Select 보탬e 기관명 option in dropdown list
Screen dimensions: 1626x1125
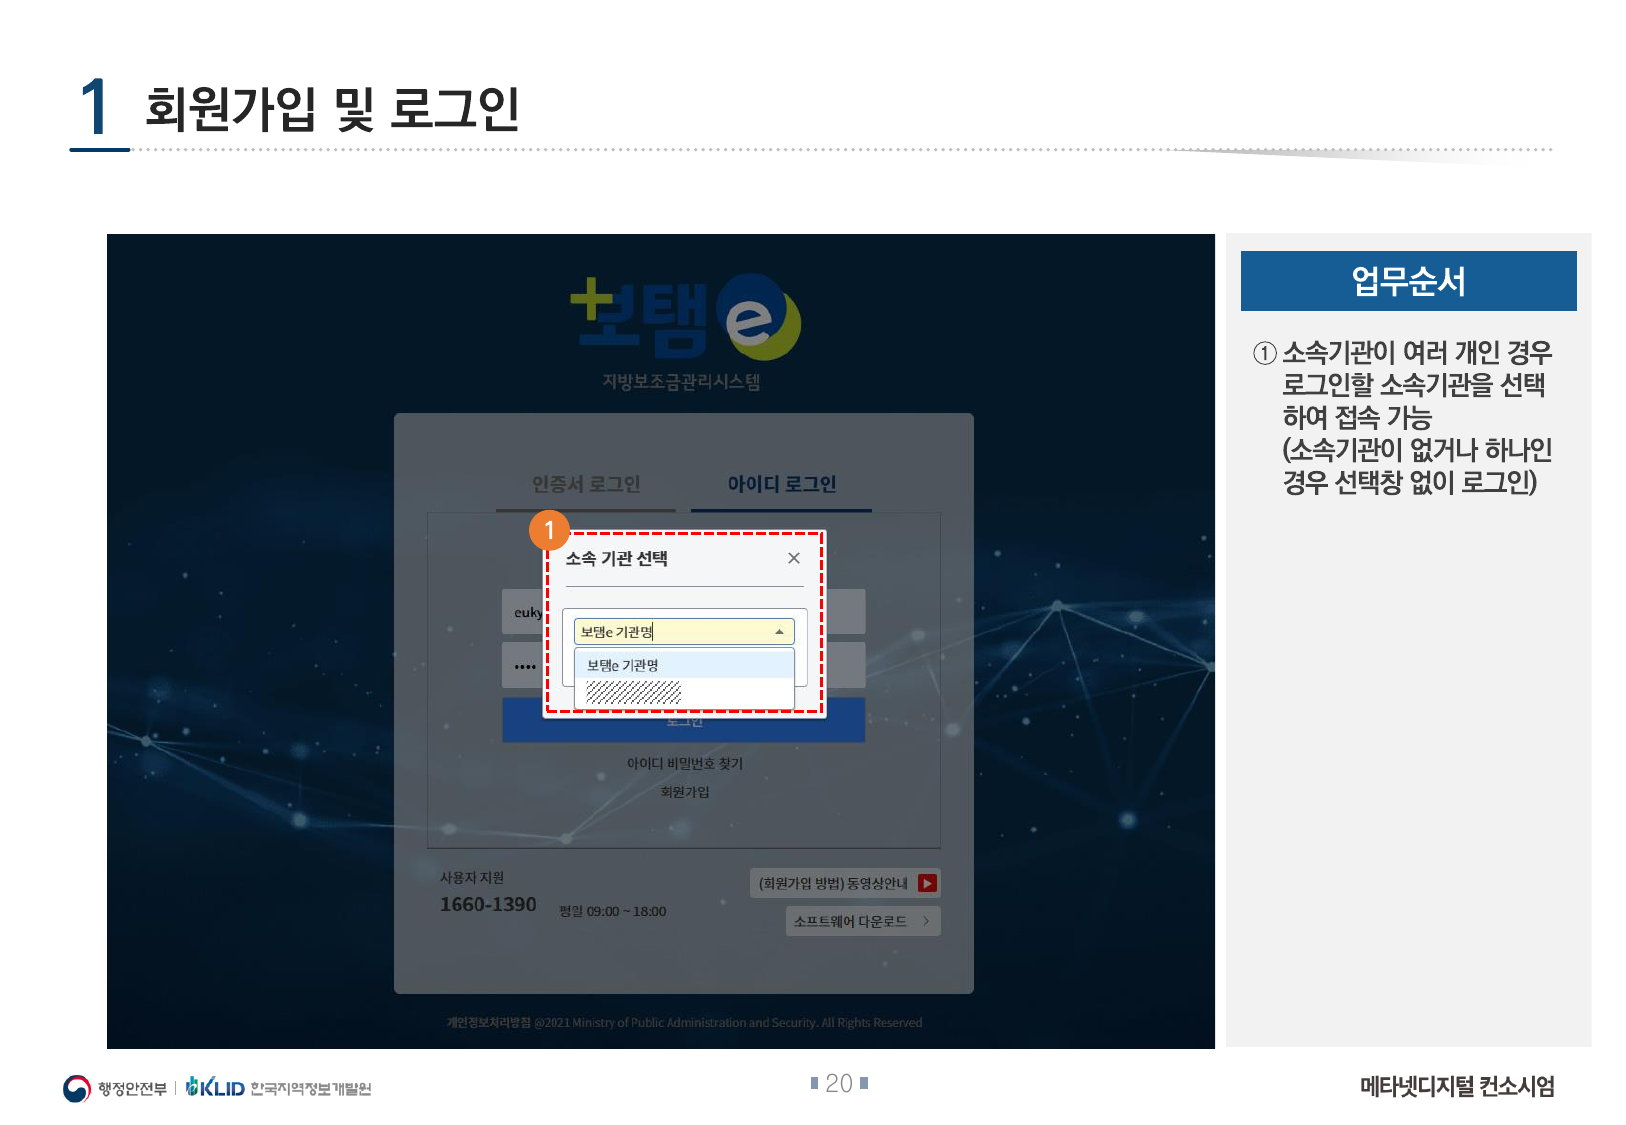[x=683, y=665]
